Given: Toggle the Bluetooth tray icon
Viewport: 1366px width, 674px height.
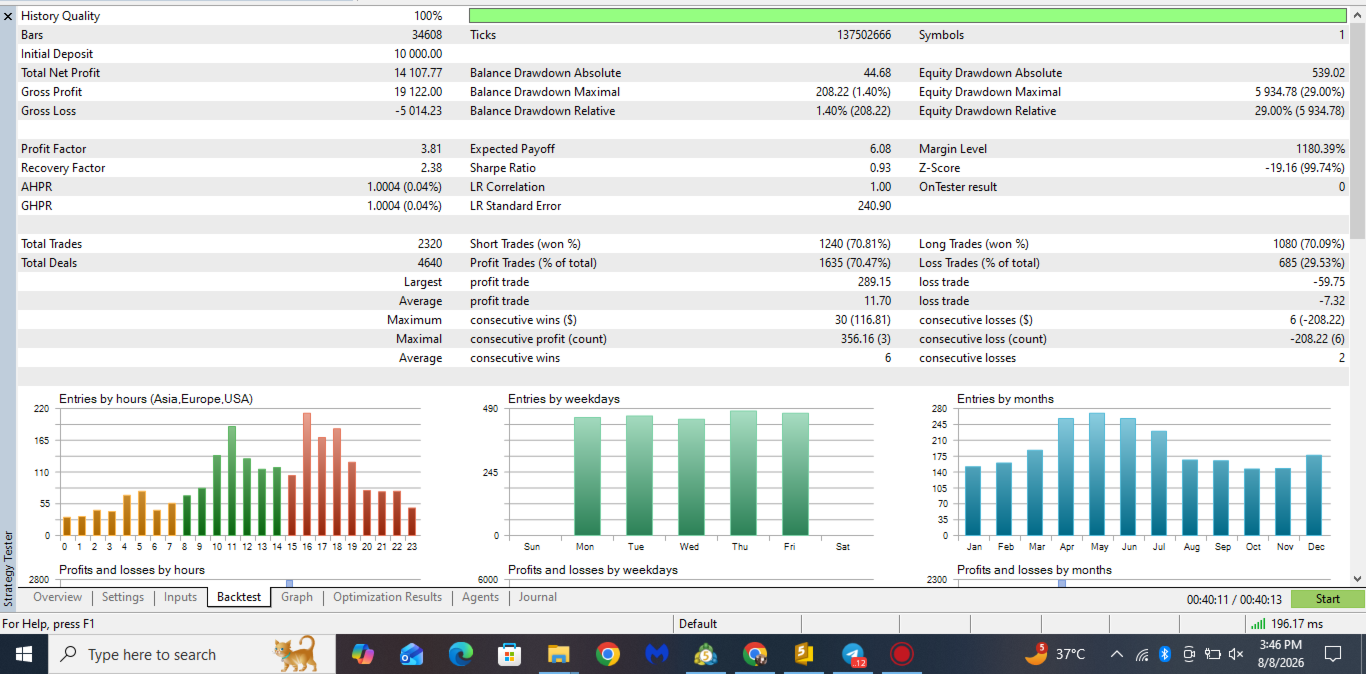Looking at the screenshot, I should pos(1164,654).
